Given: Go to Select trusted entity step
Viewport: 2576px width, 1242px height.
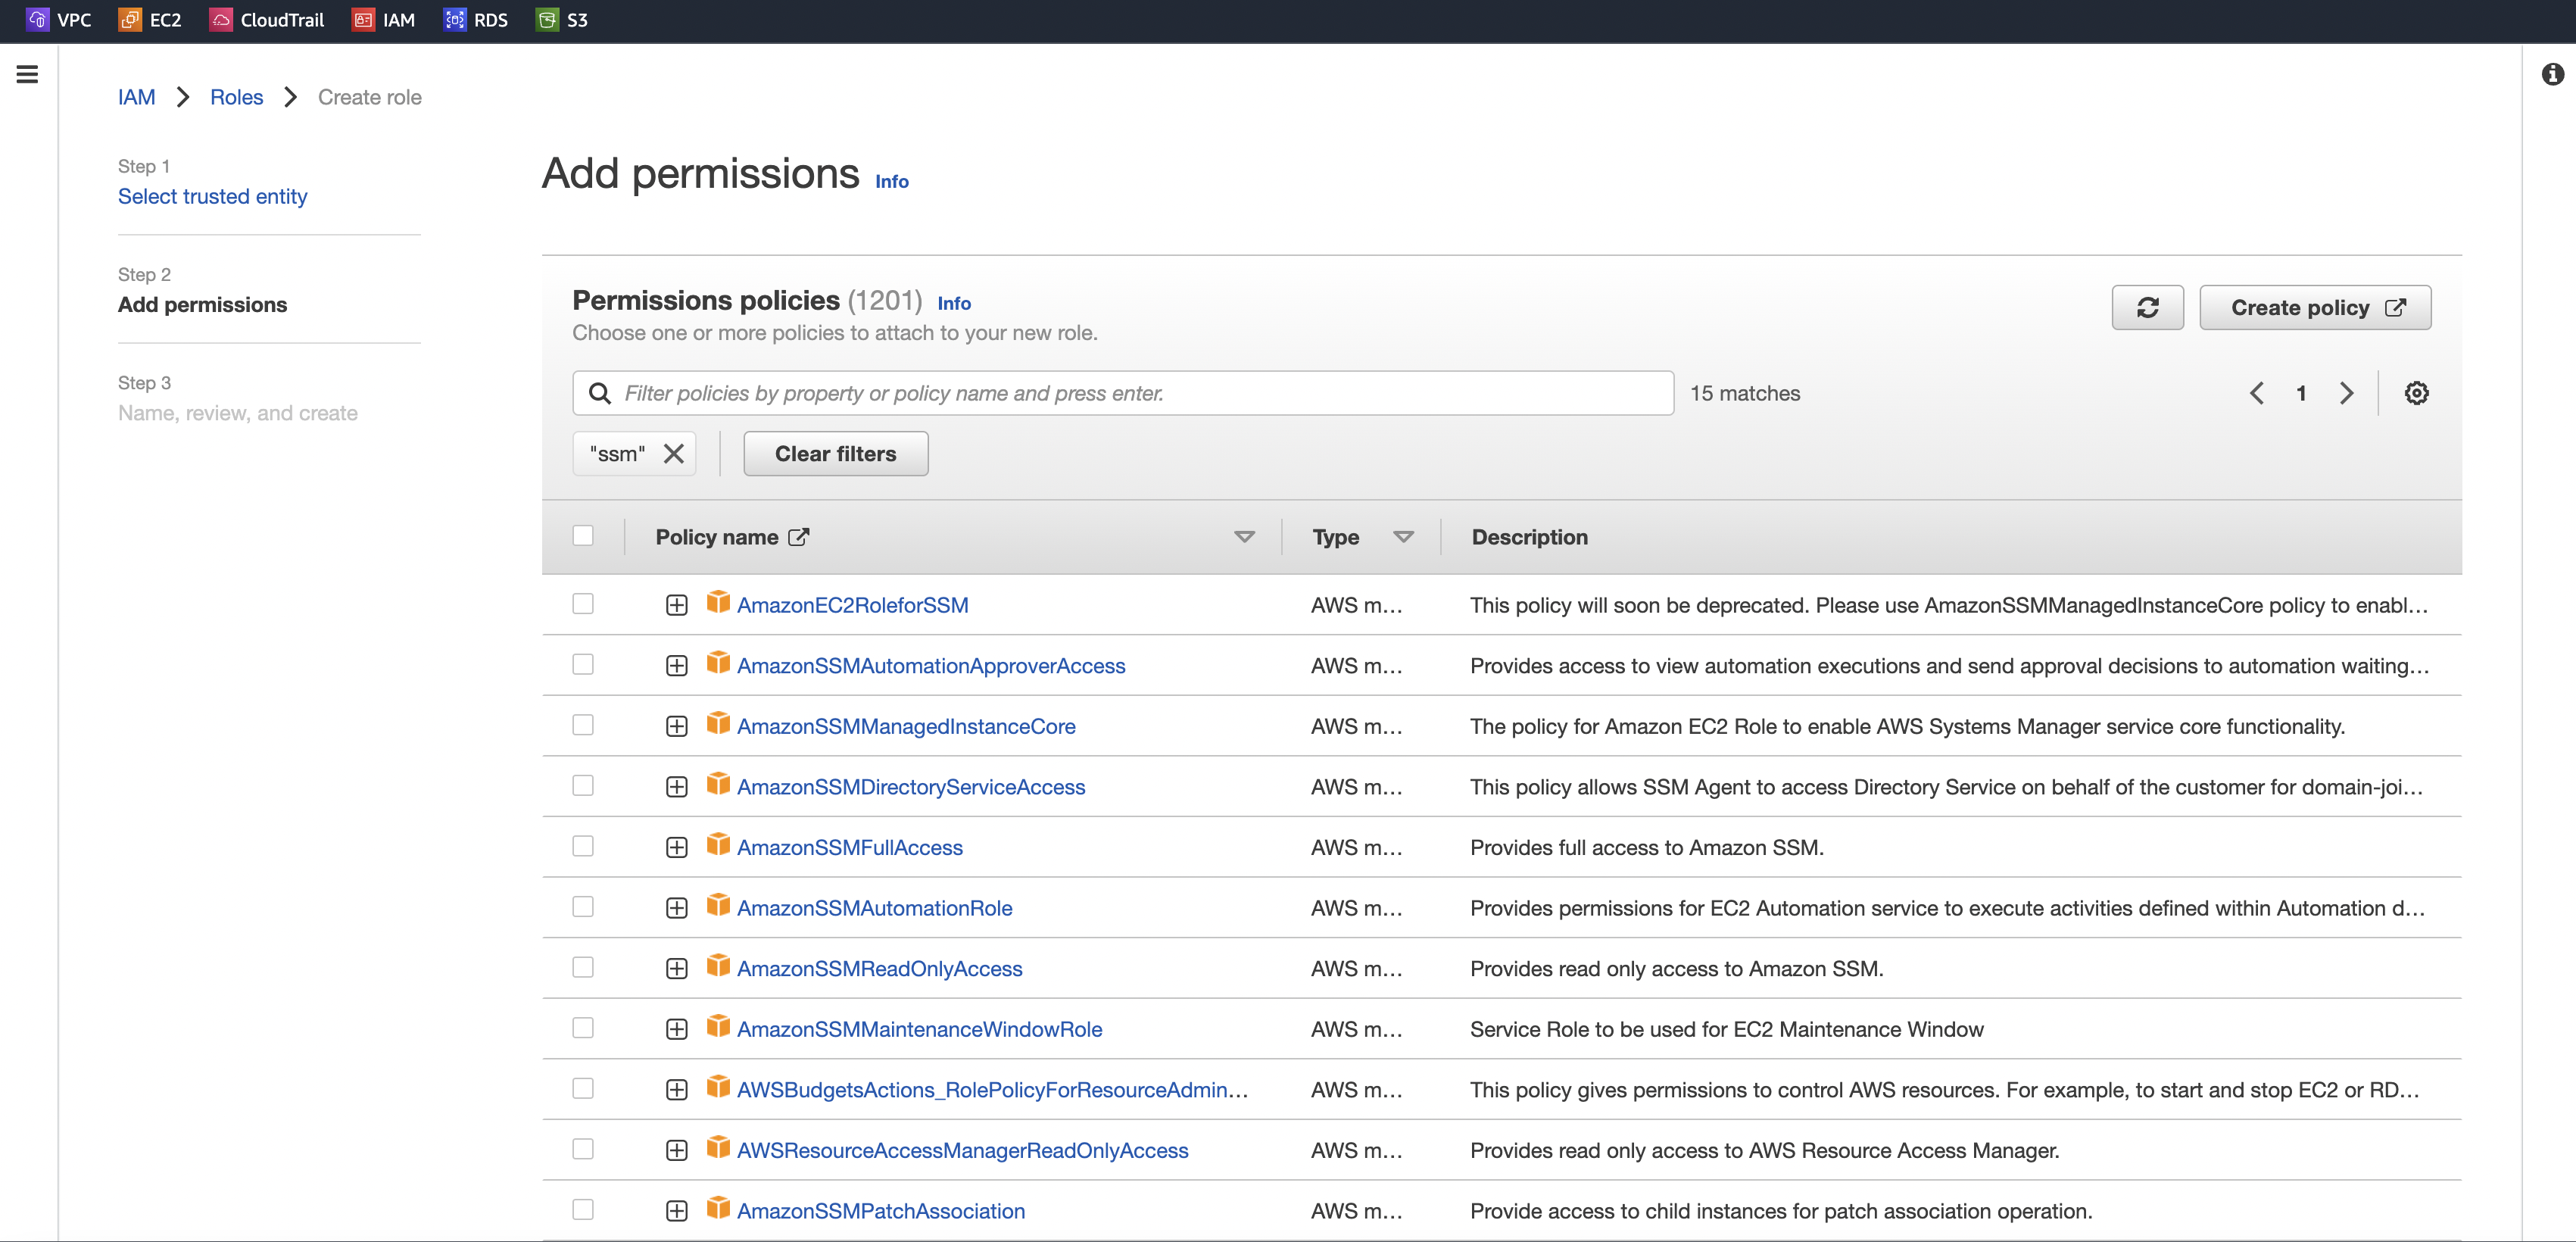Looking at the screenshot, I should click(212, 196).
